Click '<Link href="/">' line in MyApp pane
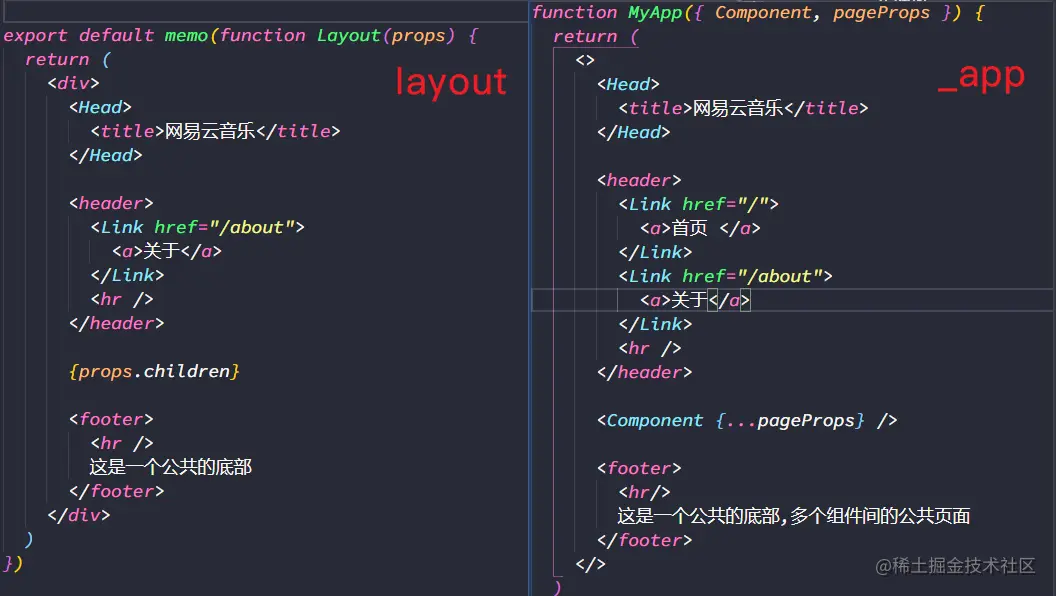This screenshot has height=596, width=1056. click(698, 204)
